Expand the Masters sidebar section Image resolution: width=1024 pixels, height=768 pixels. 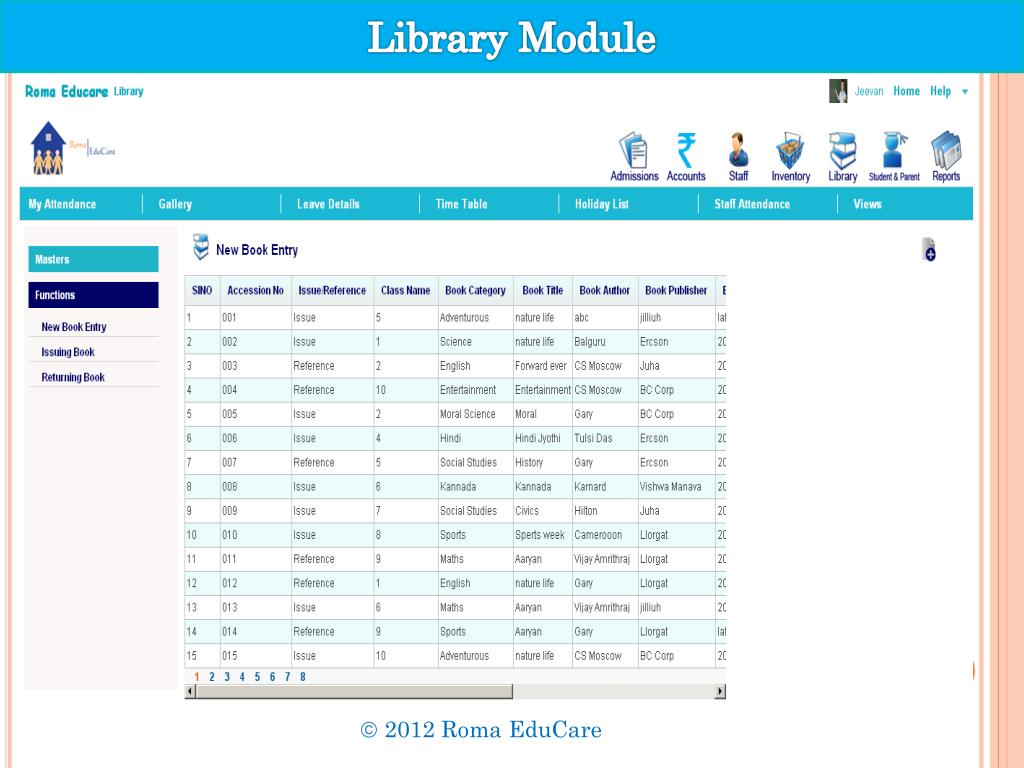pyautogui.click(x=93, y=259)
